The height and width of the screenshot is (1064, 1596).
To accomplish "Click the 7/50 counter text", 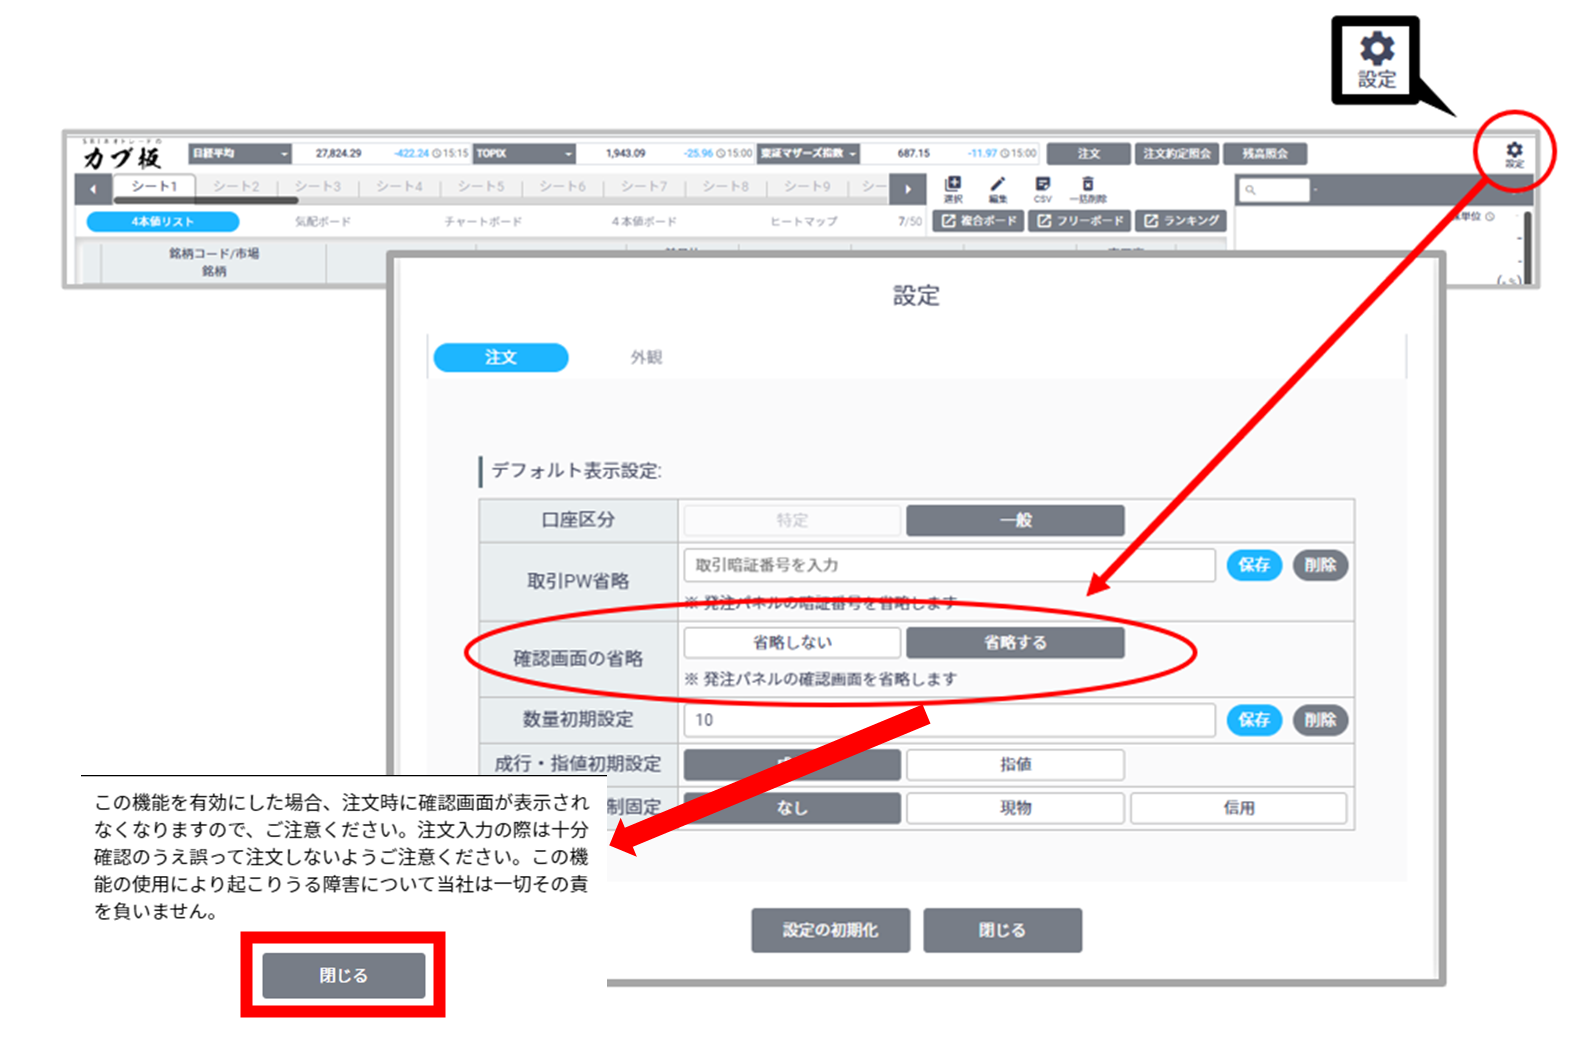I will (909, 221).
